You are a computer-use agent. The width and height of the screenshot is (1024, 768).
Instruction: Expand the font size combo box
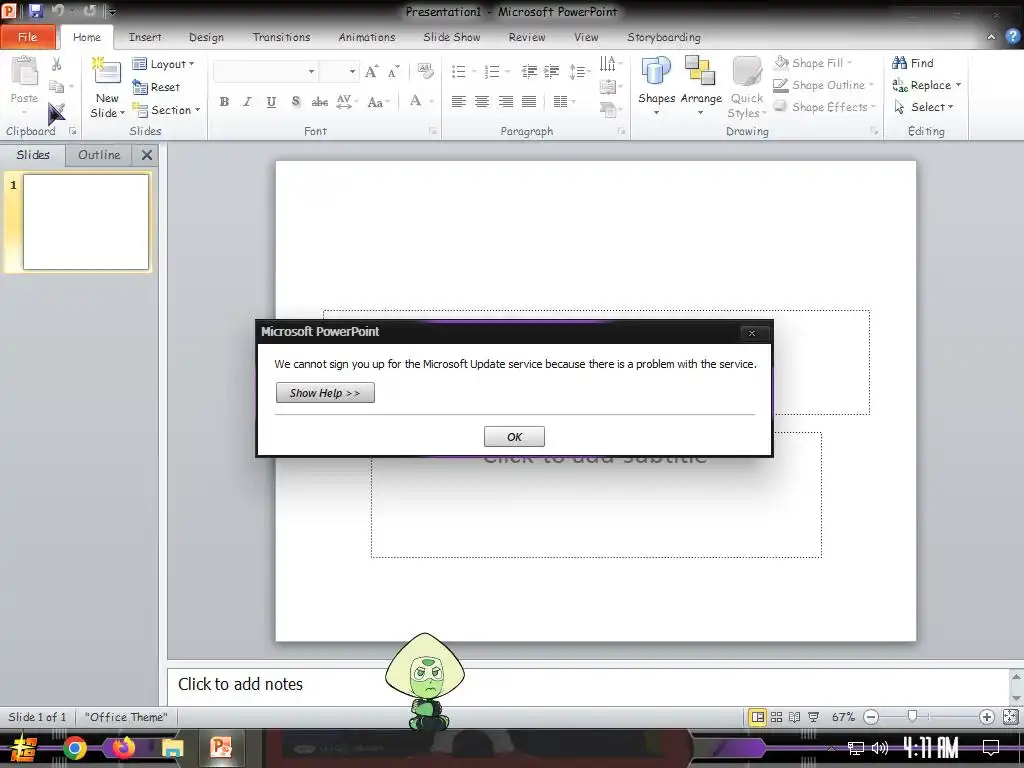tap(353, 71)
